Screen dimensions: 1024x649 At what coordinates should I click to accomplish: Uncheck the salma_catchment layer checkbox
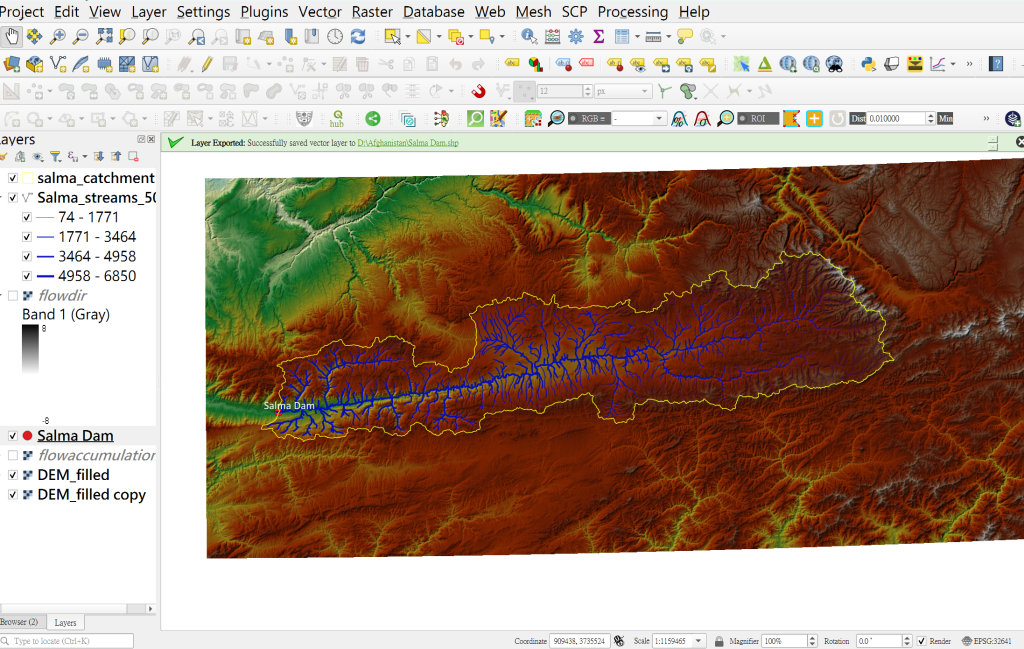(x=12, y=178)
